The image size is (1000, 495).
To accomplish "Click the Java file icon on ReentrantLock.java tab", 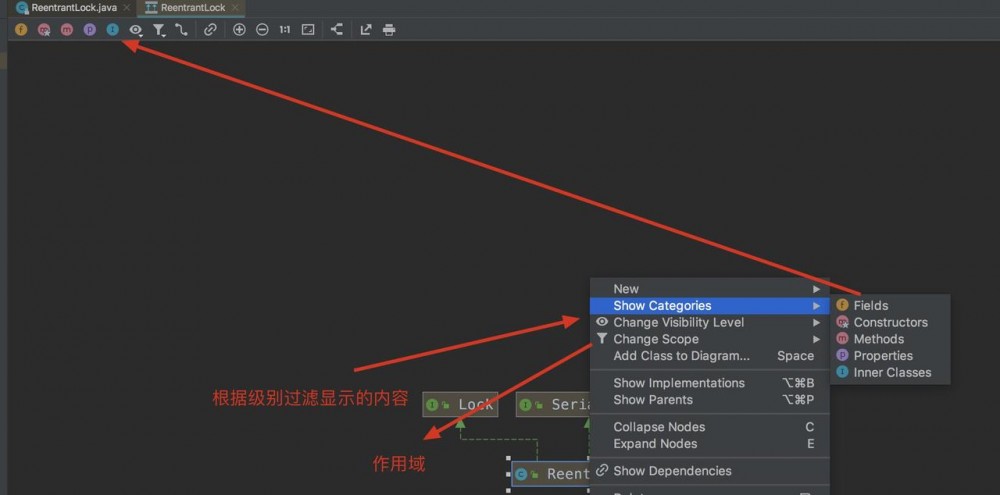I will point(22,8).
